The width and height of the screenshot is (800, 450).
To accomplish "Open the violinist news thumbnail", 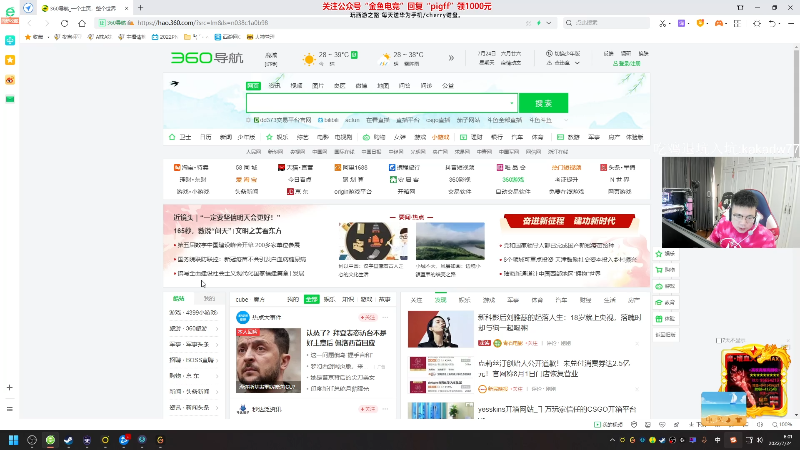I will [x=440, y=329].
